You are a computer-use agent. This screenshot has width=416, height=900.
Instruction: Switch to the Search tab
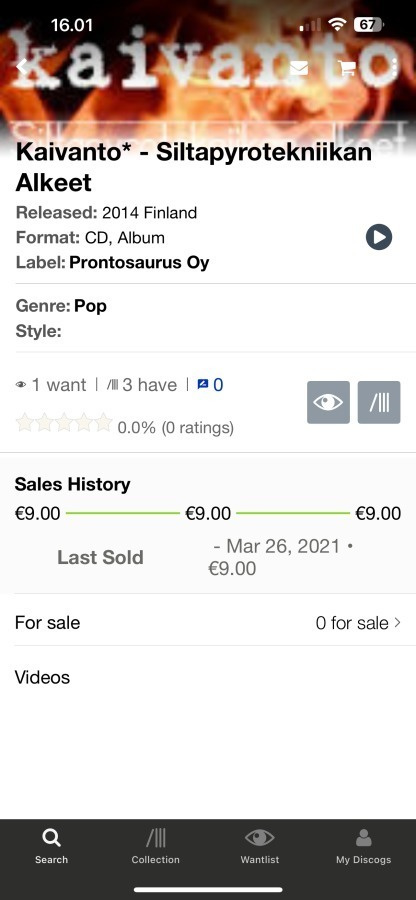tap(51, 847)
